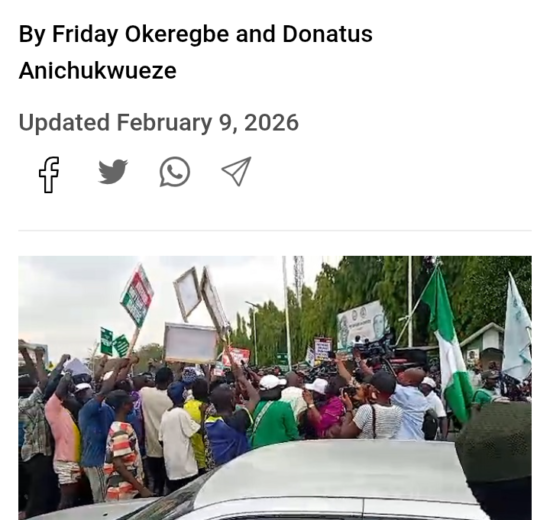Click the billboard with portraits in photo

pyautogui.click(x=362, y=326)
